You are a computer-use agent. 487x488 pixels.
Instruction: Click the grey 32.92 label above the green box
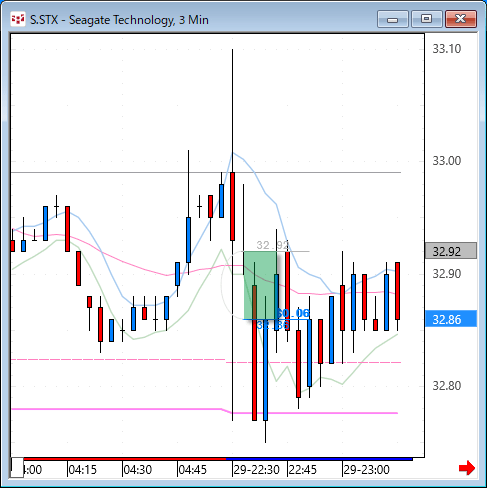tap(272, 245)
